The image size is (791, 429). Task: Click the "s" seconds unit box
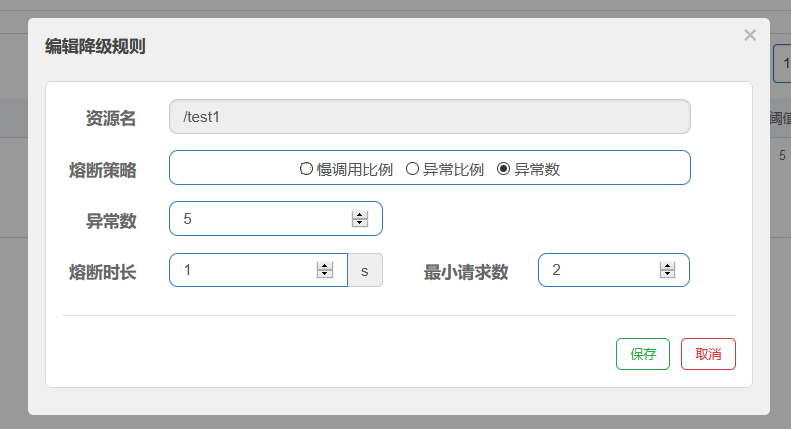(365, 270)
